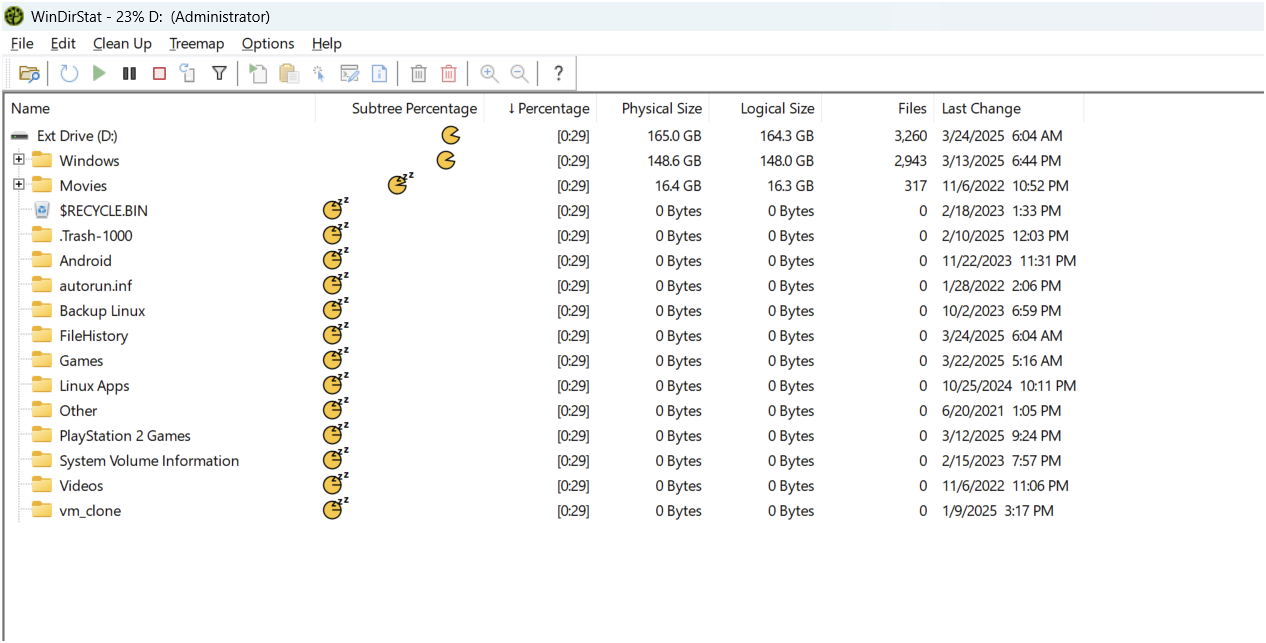1266x643 pixels.
Task: Select System Volume Information folder
Action: (x=149, y=461)
